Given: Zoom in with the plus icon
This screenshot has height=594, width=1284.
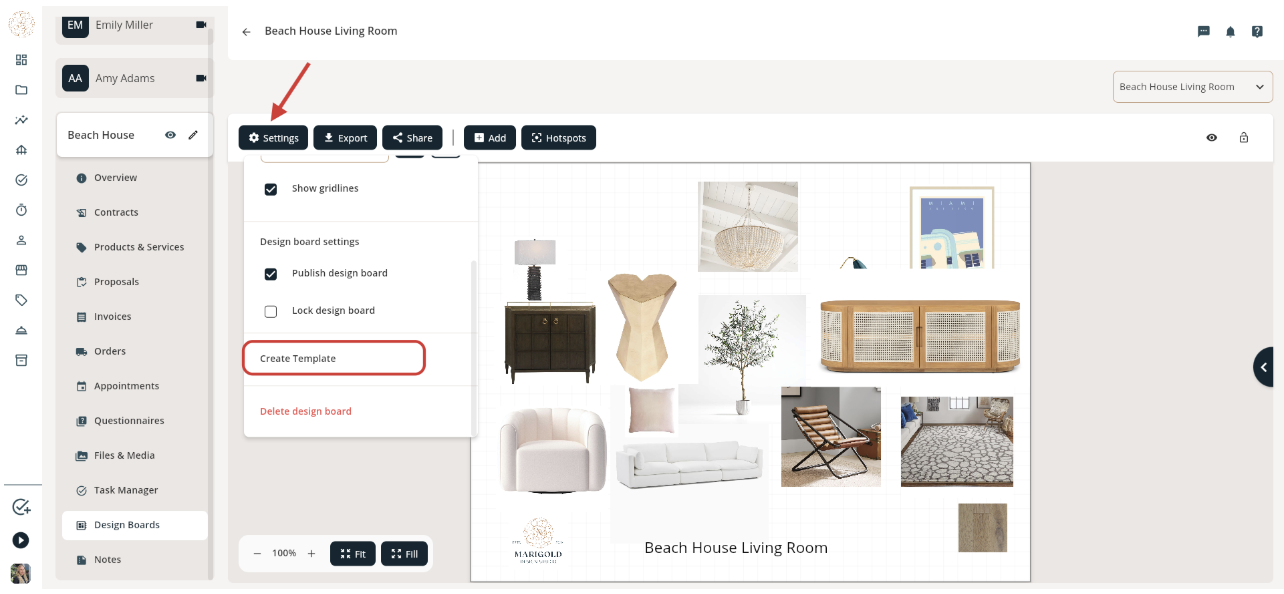Looking at the screenshot, I should [311, 553].
